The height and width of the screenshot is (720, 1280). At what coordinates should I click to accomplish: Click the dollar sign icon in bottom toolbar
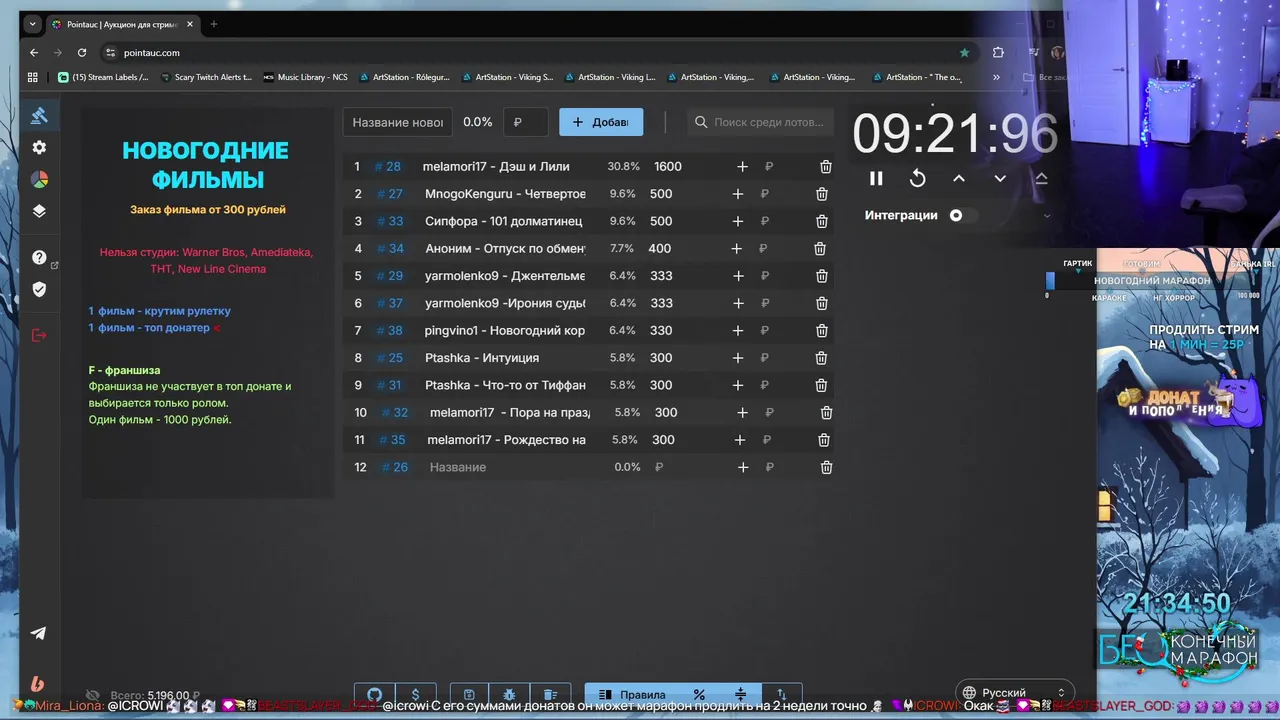coord(415,694)
